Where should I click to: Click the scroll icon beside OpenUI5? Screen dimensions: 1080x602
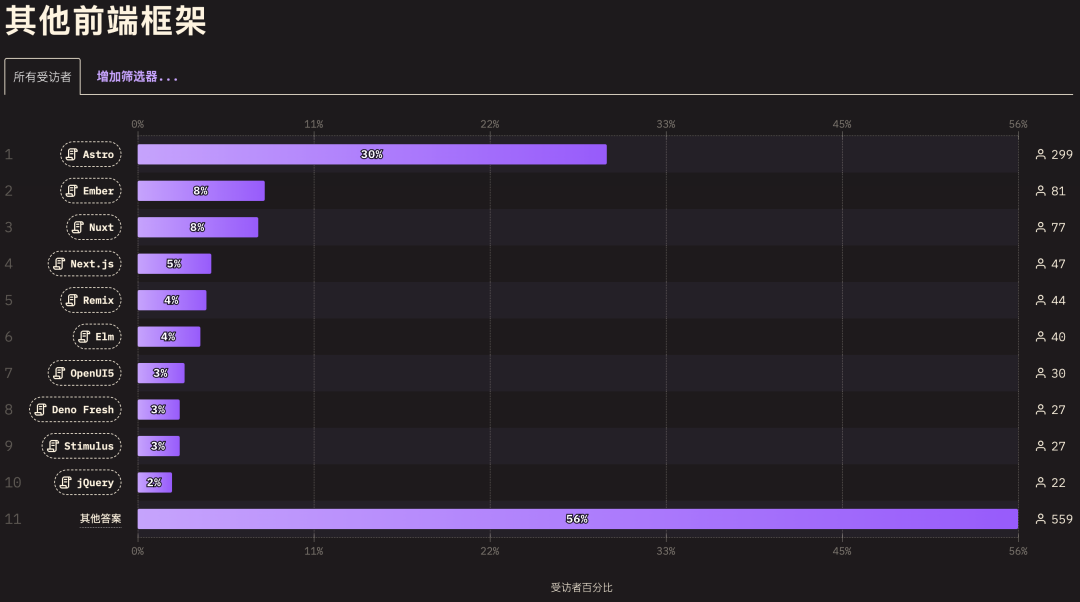point(59,373)
